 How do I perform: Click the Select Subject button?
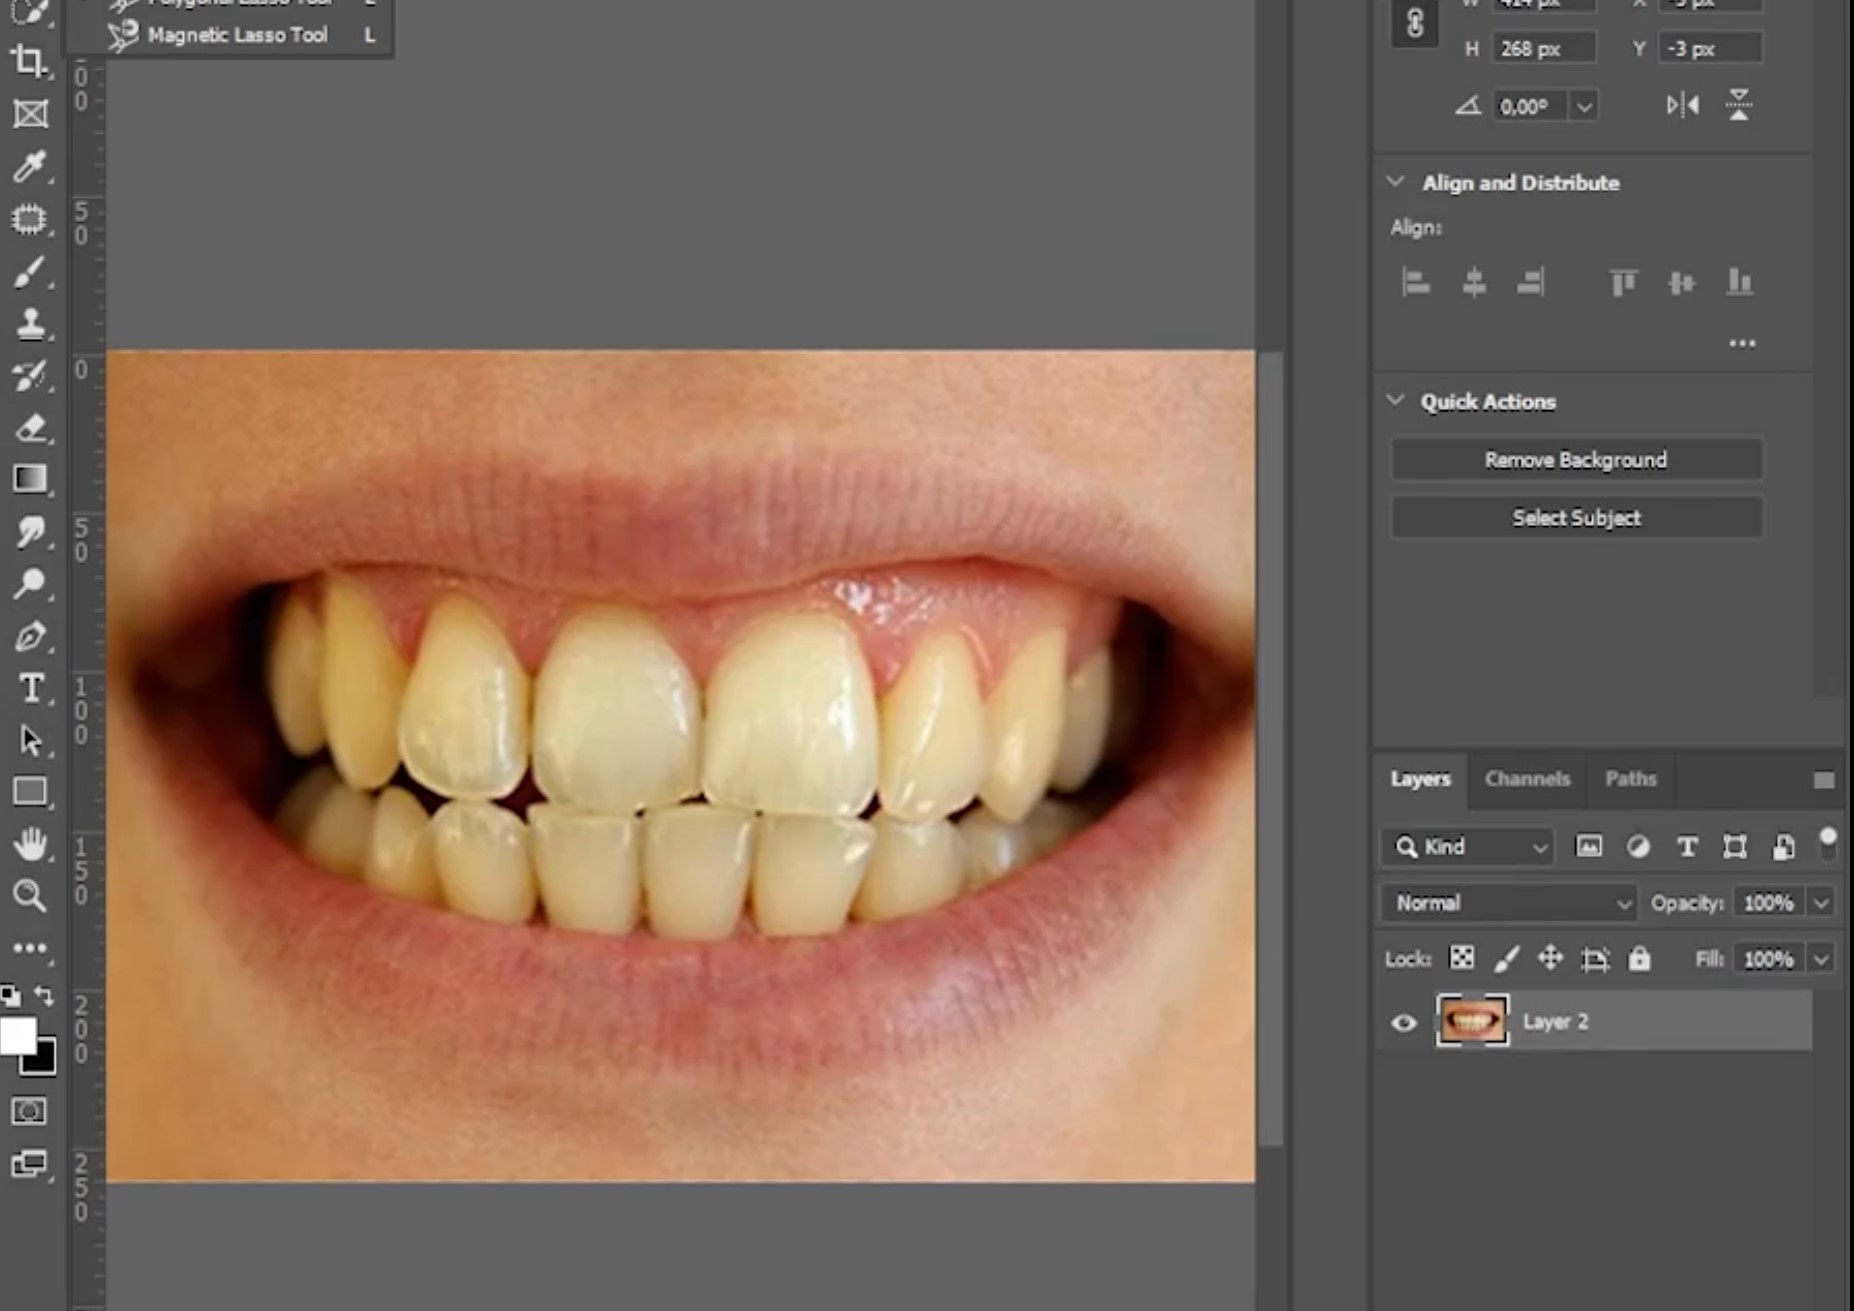tap(1576, 517)
